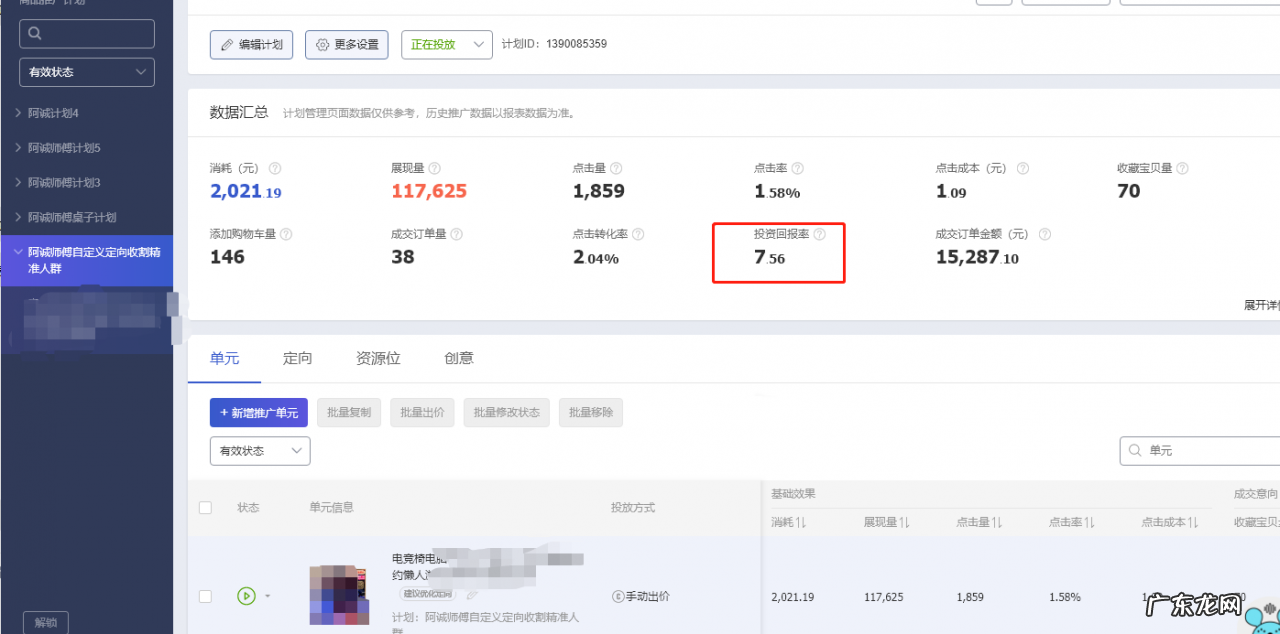The height and width of the screenshot is (634, 1280).
Task: Check the checkbox on the 电竞椅 unit row
Action: tap(205, 596)
